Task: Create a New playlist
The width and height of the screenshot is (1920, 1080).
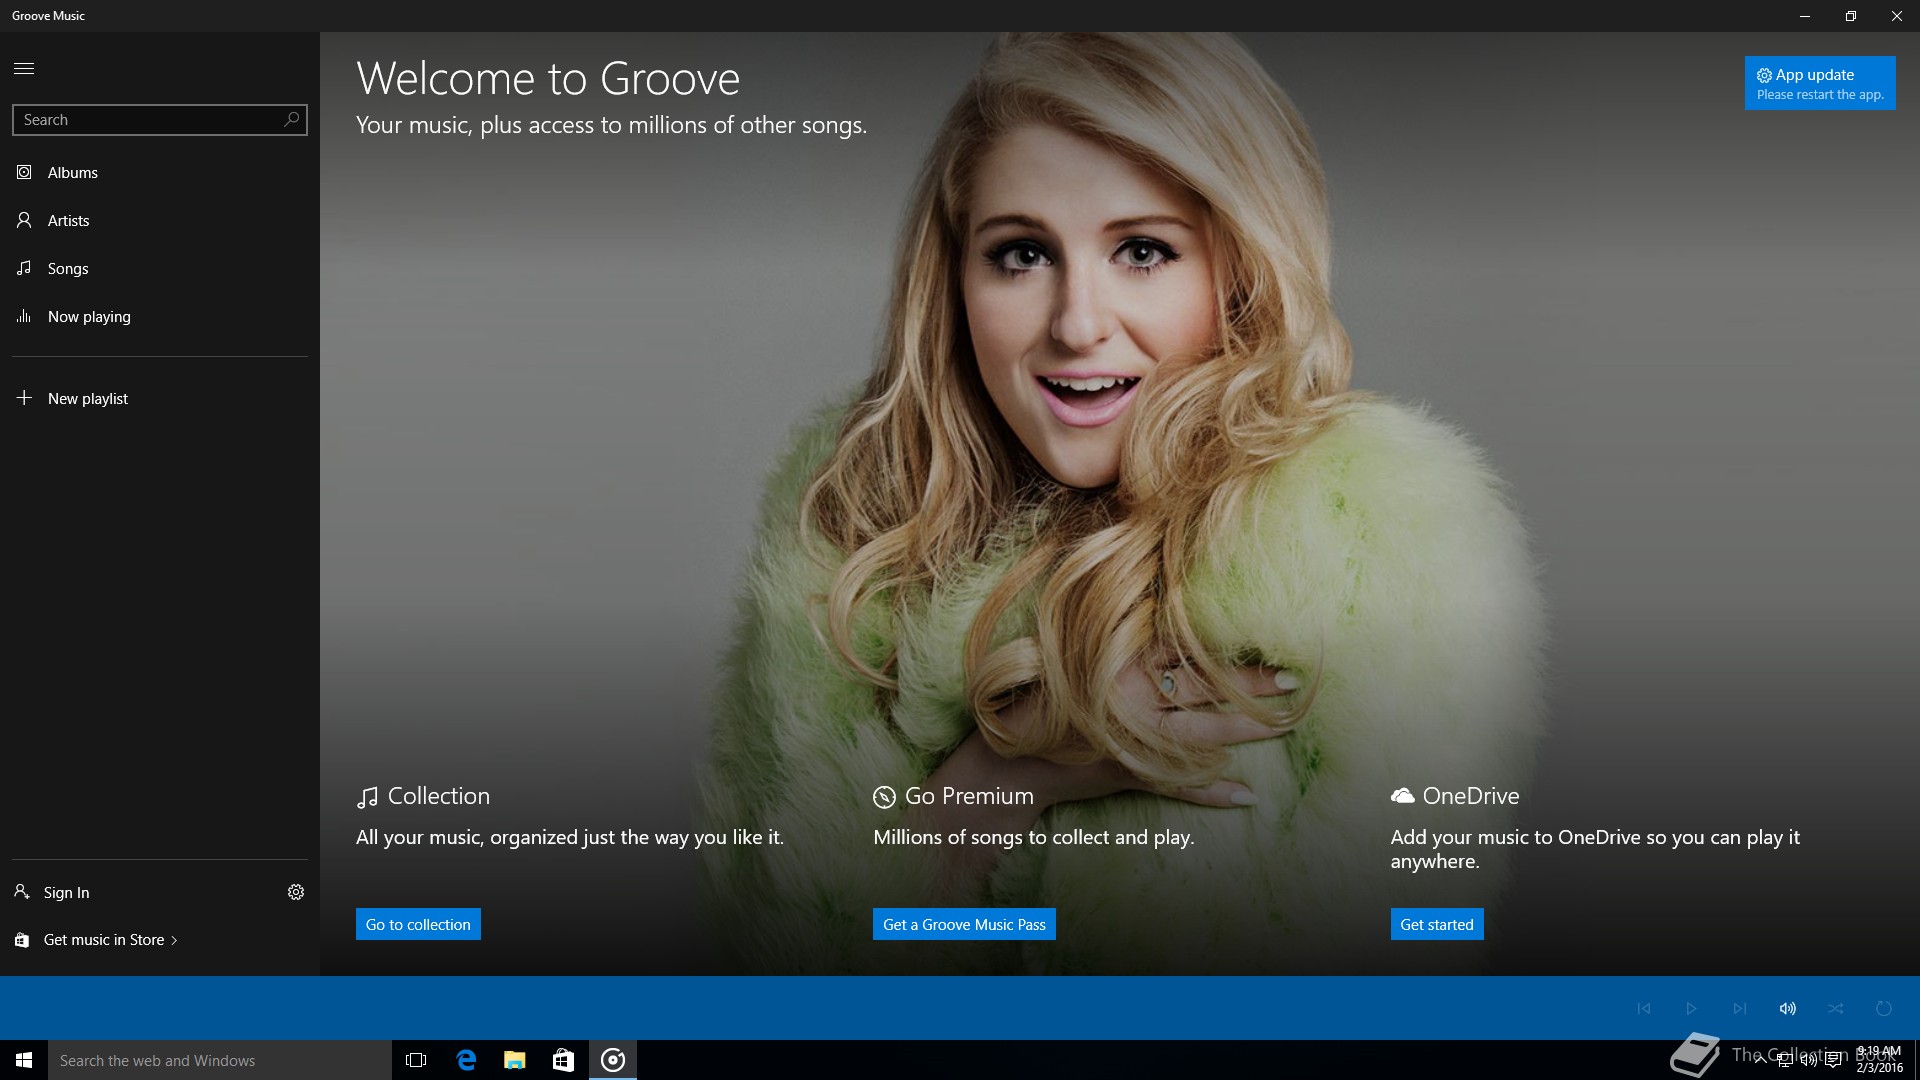Action: (160, 398)
